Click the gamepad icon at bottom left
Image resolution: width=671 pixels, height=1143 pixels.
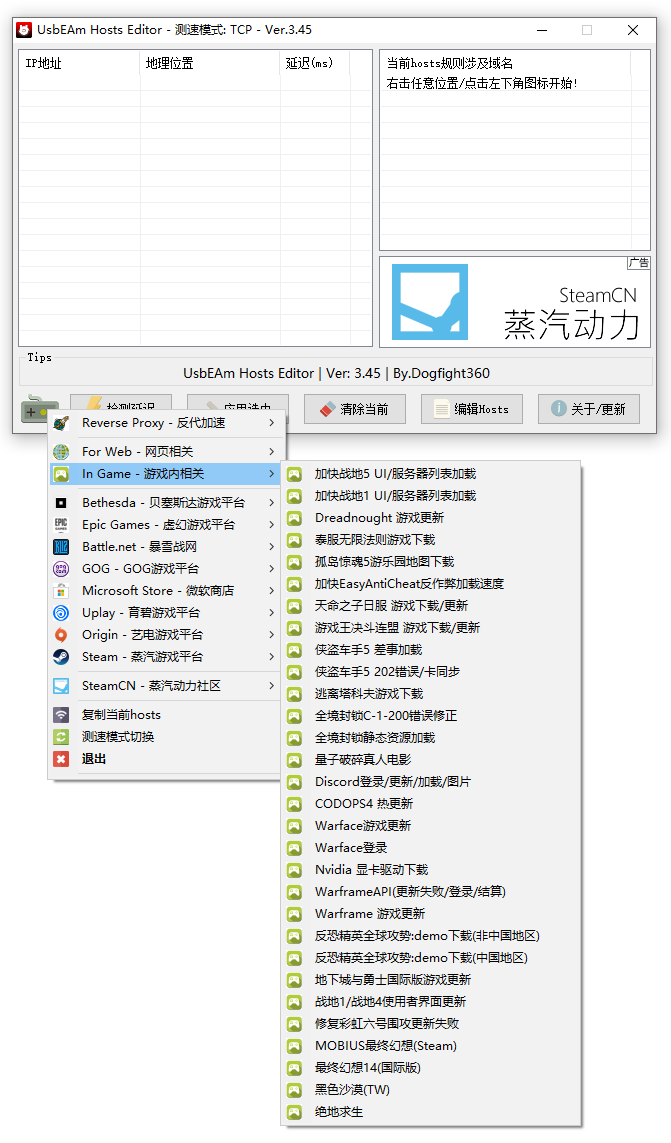point(38,410)
